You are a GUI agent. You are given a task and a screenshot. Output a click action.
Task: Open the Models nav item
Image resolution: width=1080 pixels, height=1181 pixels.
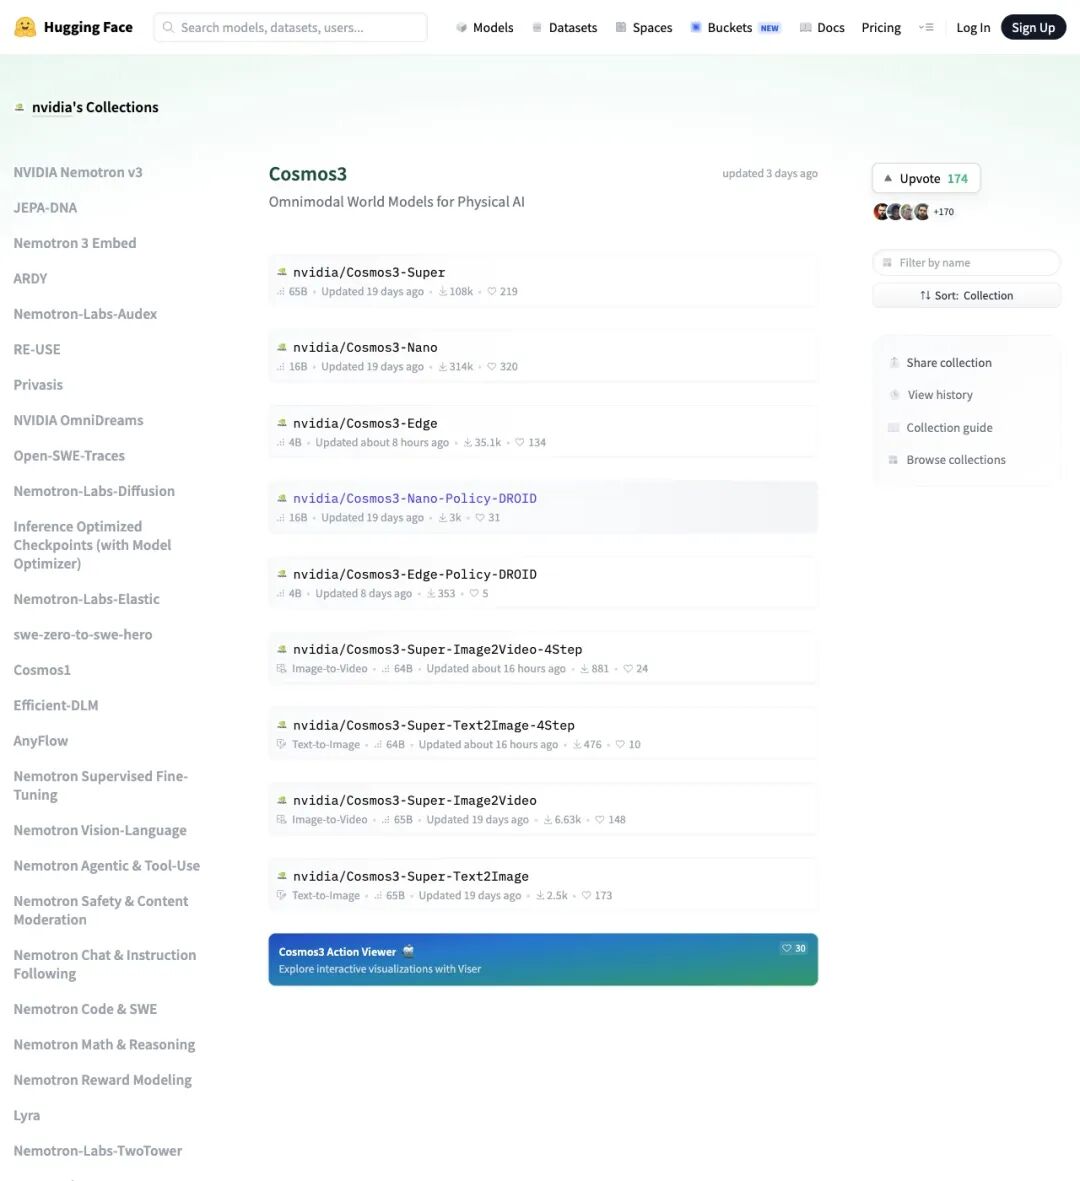(x=484, y=27)
